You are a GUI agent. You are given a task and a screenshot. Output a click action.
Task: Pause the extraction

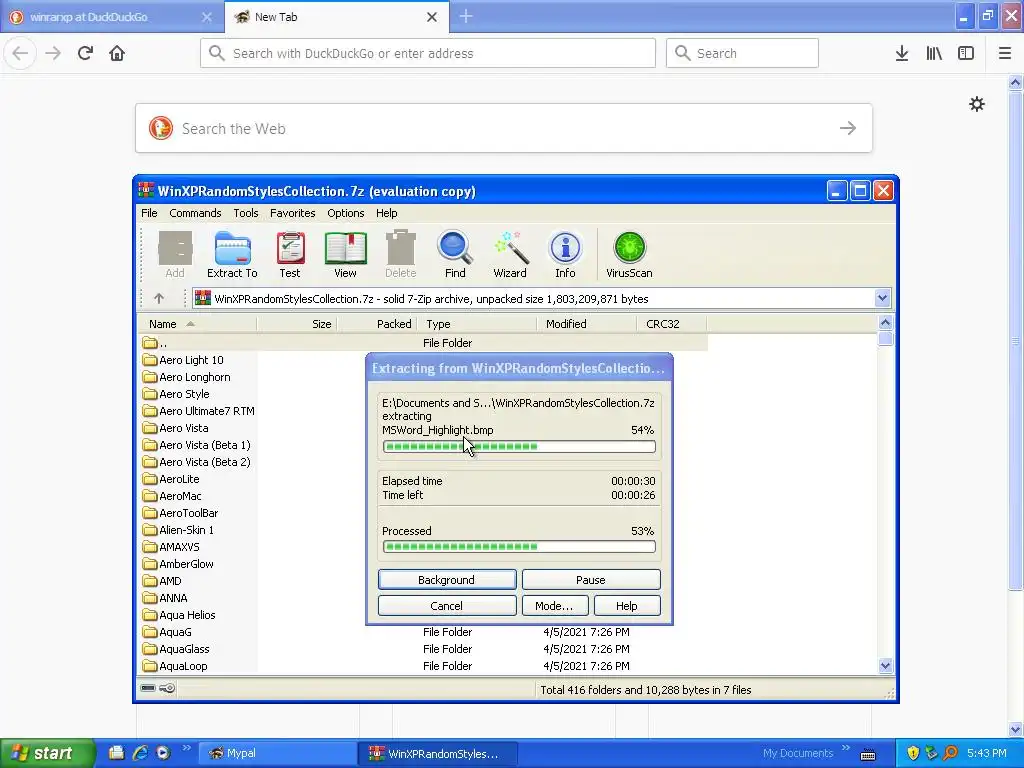[x=591, y=579]
